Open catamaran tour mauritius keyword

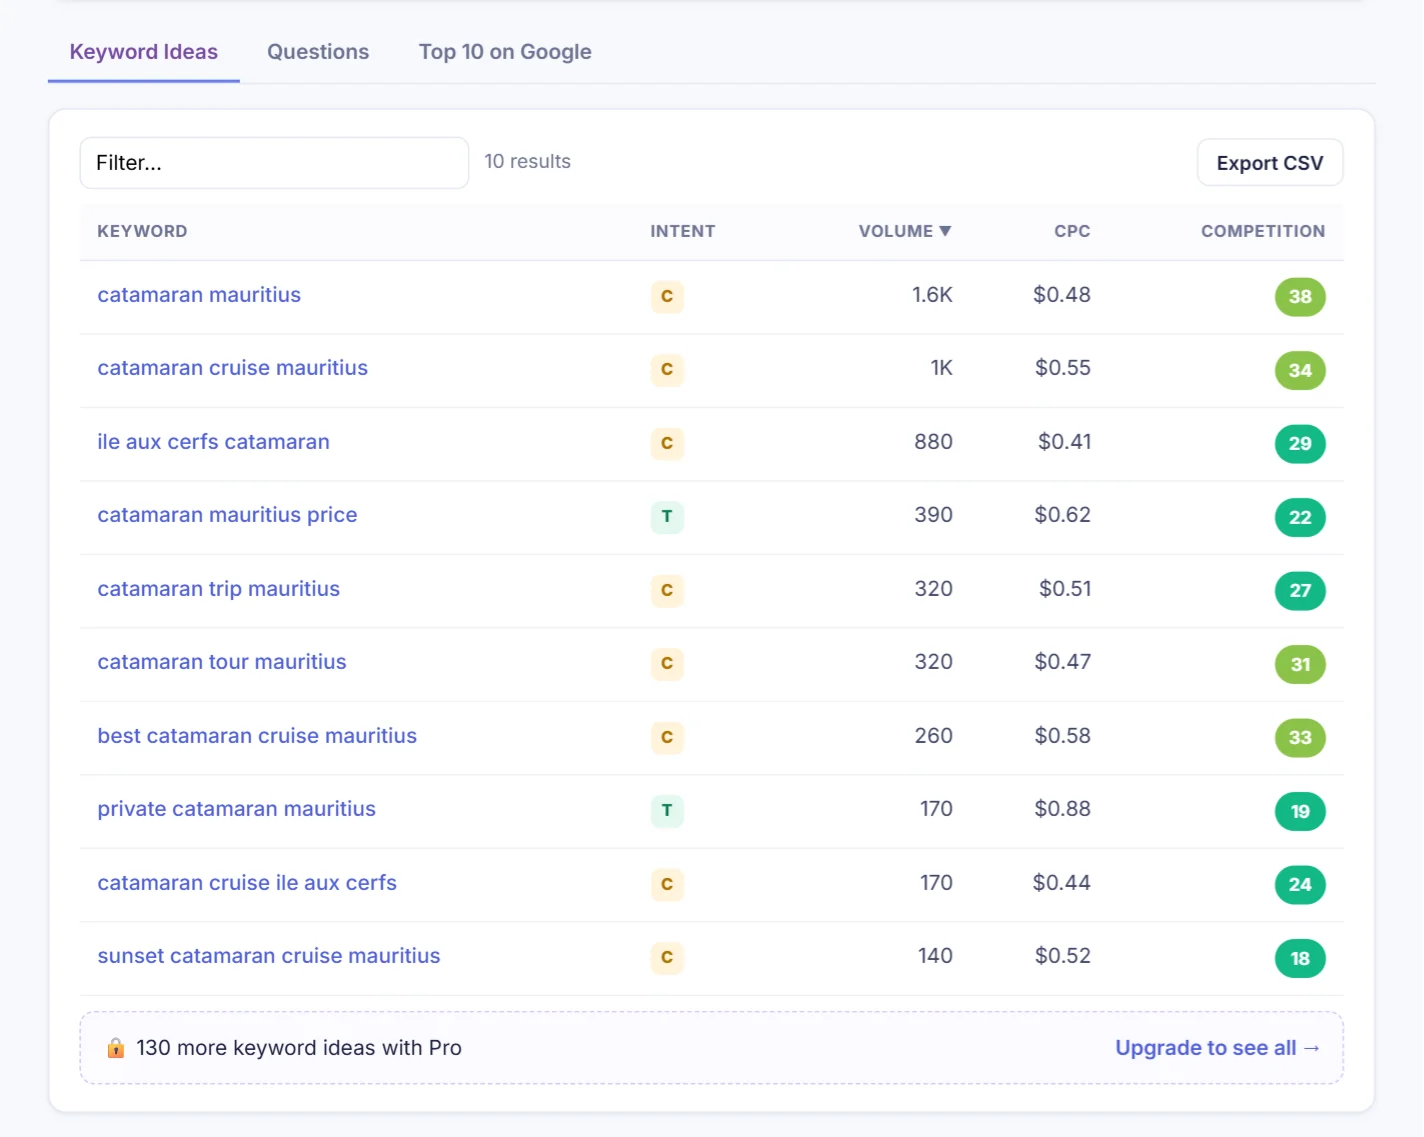pos(222,662)
